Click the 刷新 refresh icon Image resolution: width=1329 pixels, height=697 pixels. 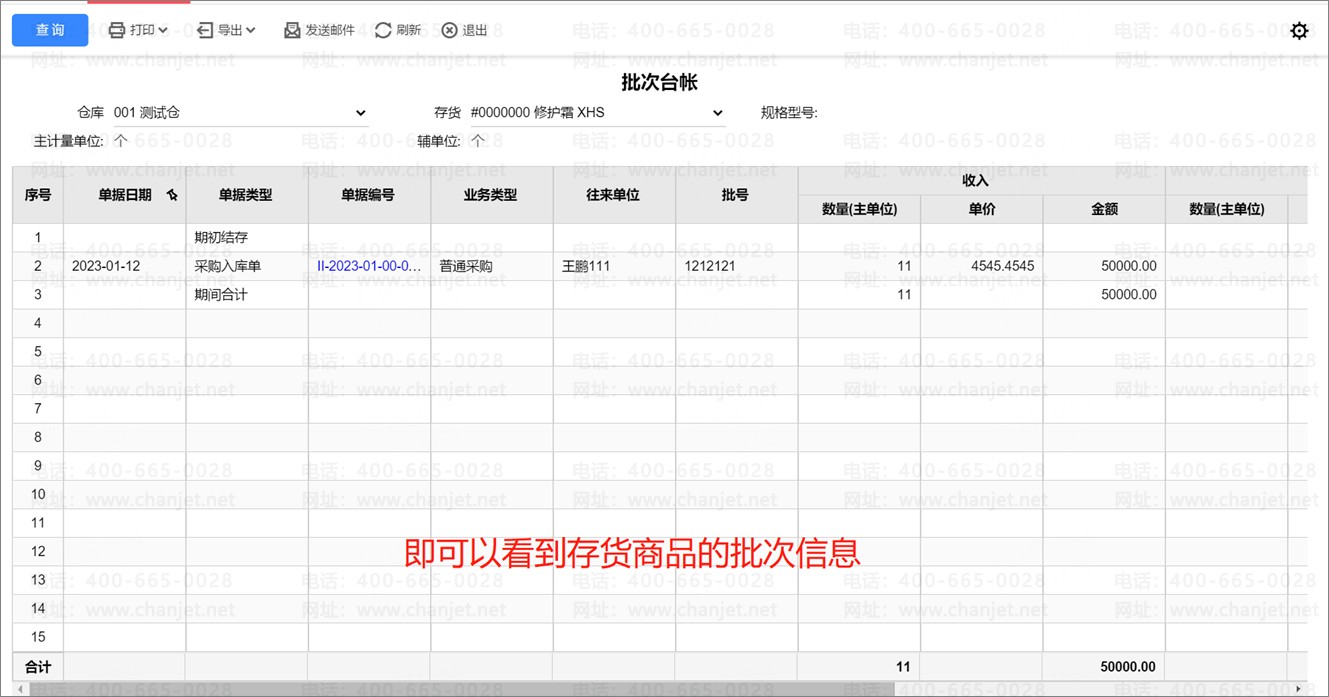coord(383,30)
